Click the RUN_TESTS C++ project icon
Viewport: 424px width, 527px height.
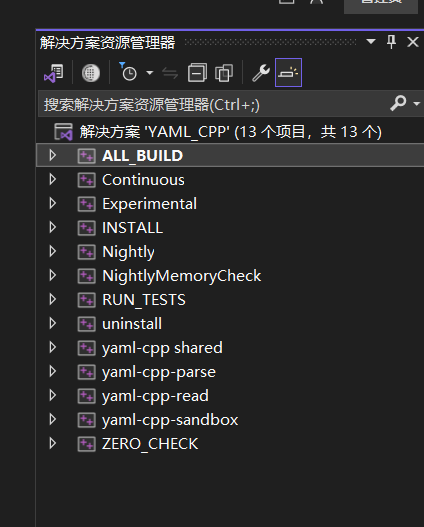(x=87, y=300)
